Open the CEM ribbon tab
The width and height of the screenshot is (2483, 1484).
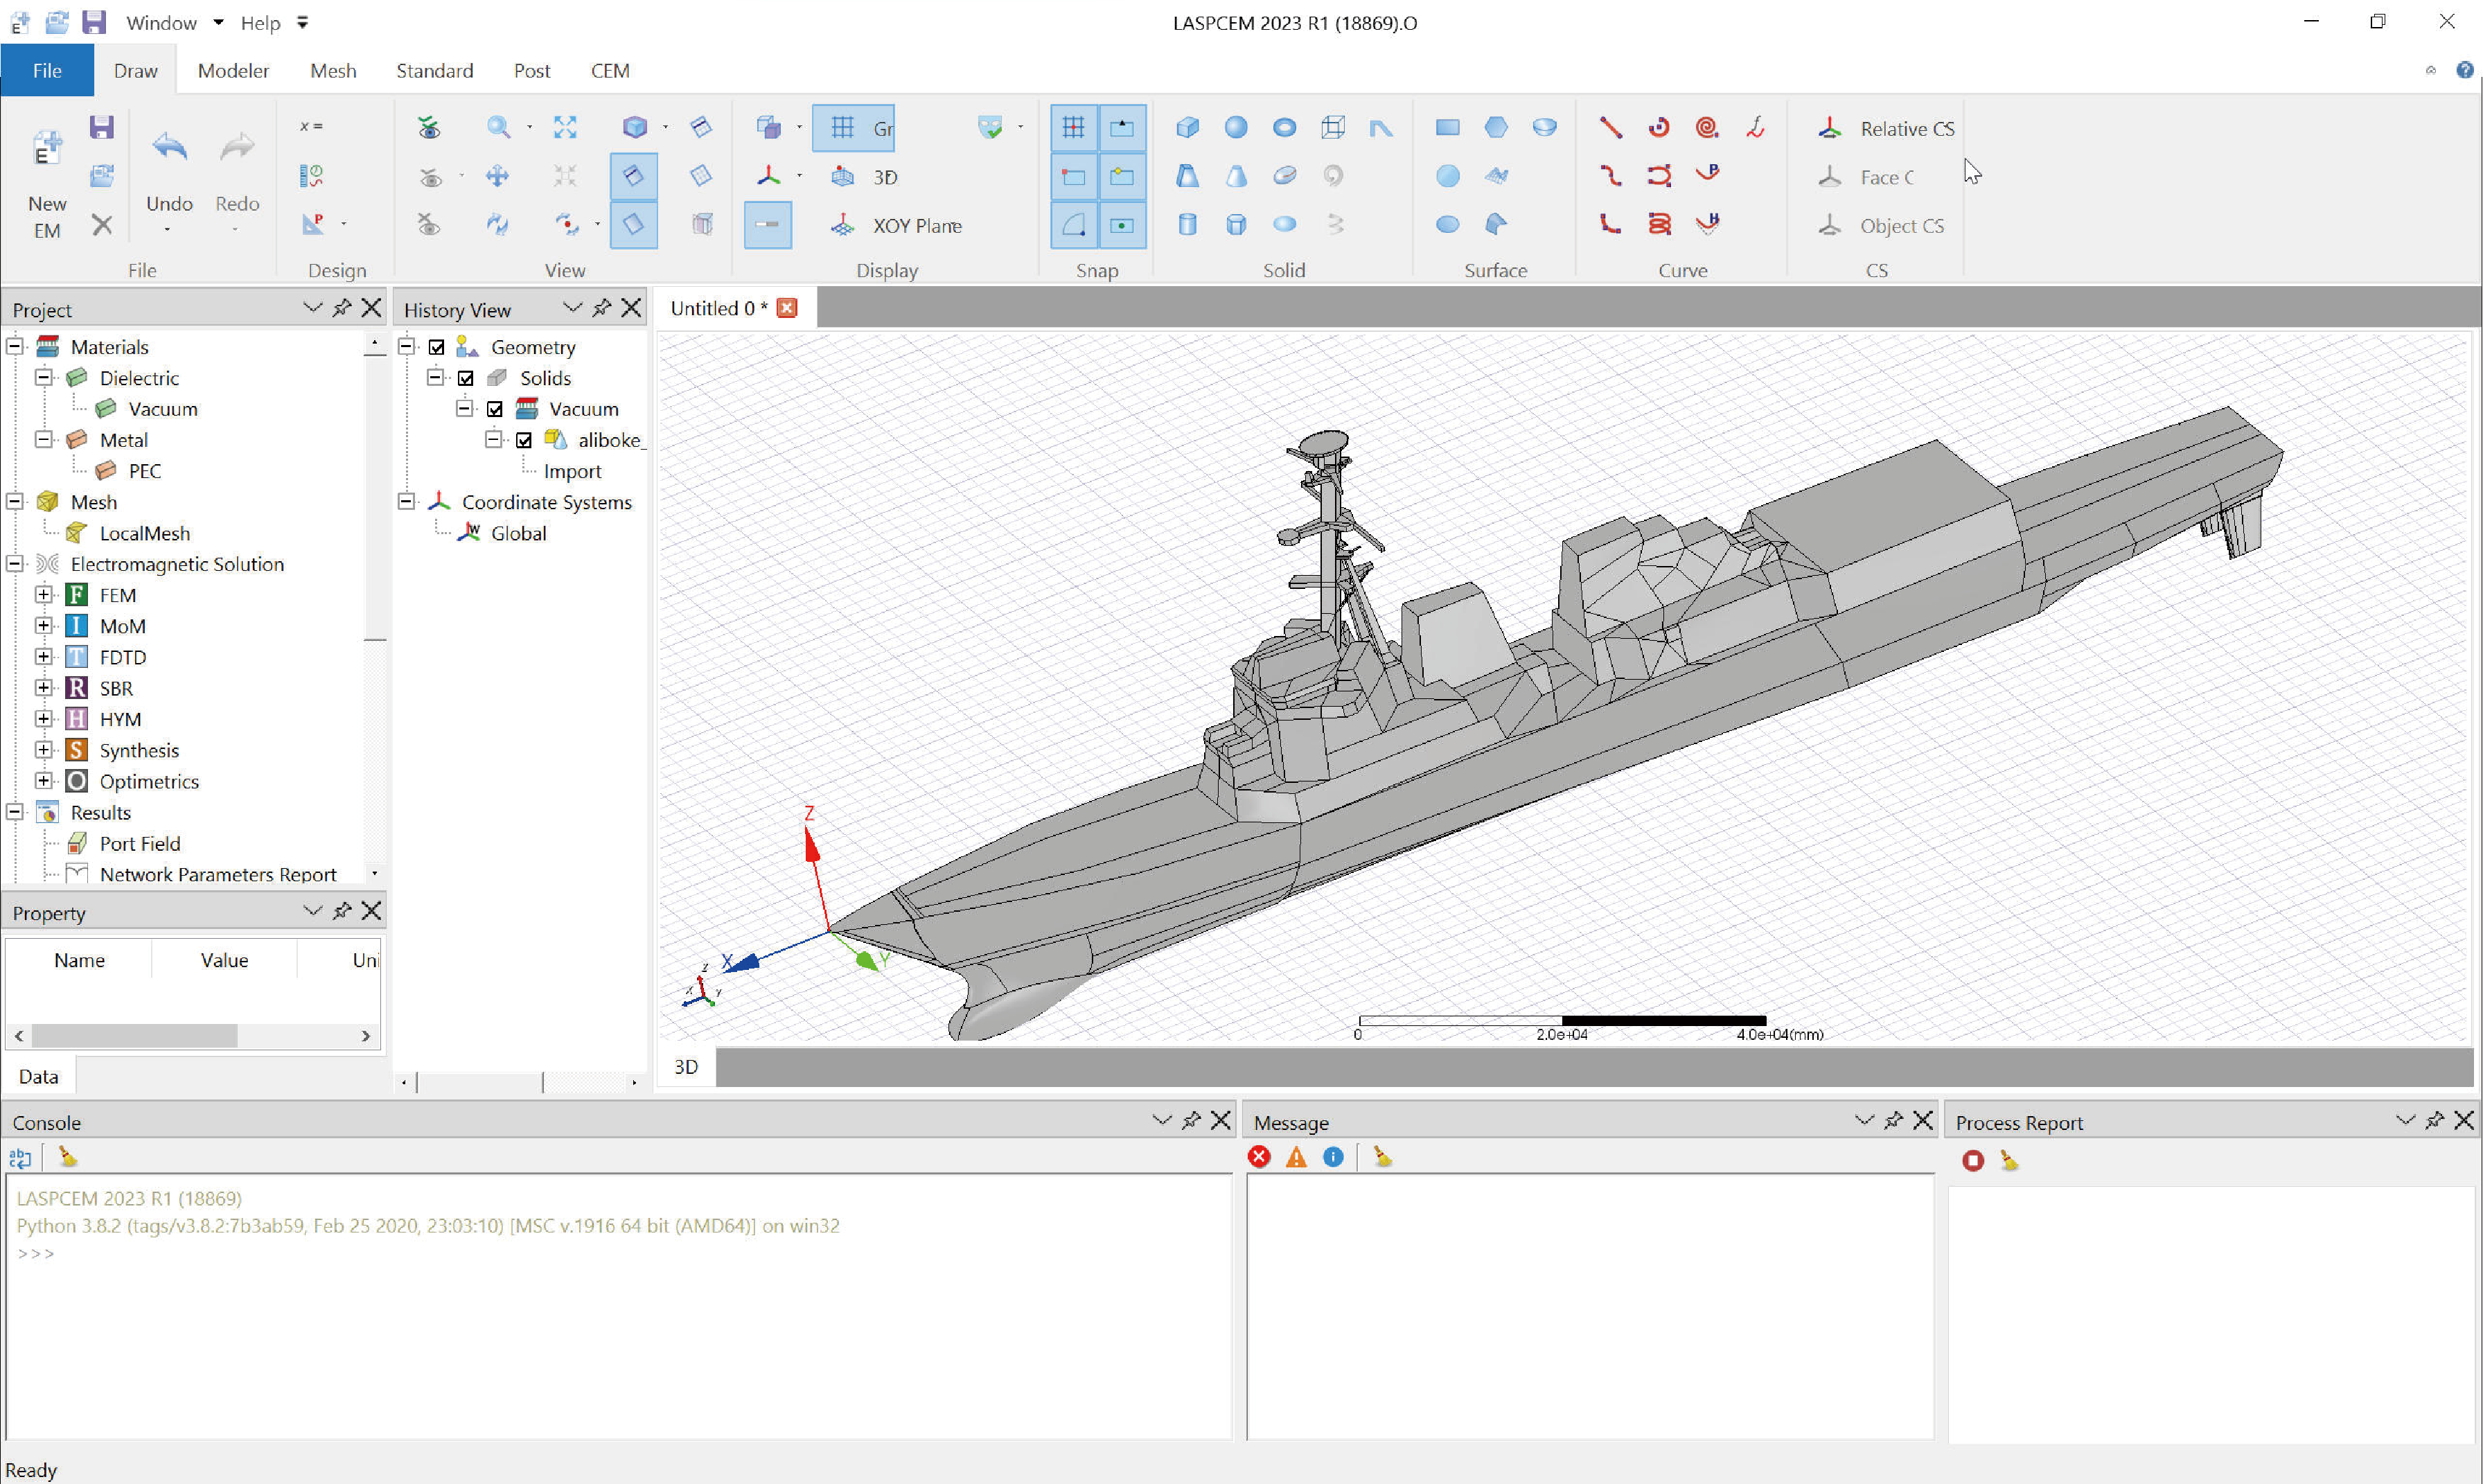pyautogui.click(x=609, y=71)
